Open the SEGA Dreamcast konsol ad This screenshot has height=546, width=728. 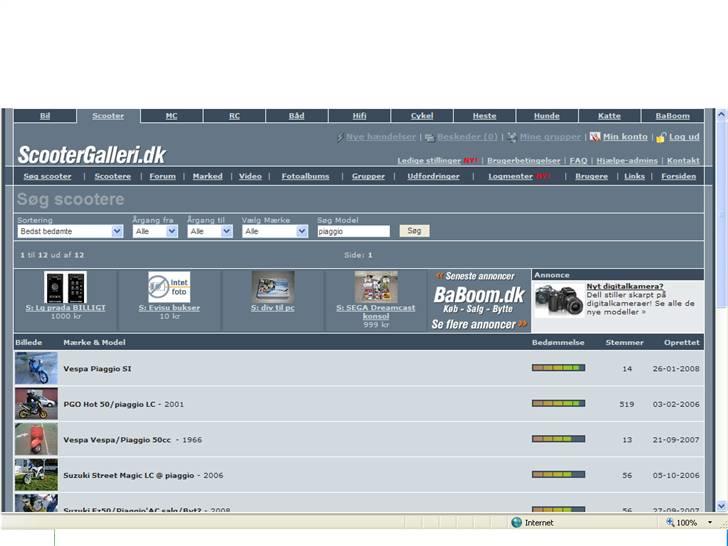[x=376, y=308]
